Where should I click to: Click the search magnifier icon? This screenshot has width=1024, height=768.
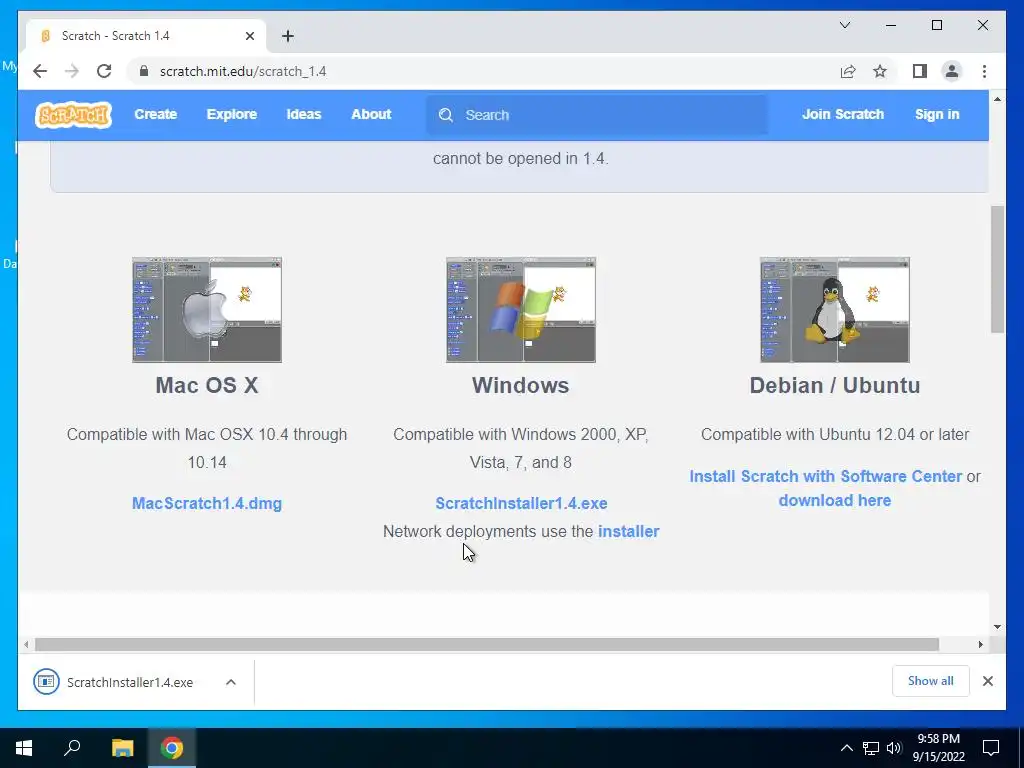click(446, 115)
